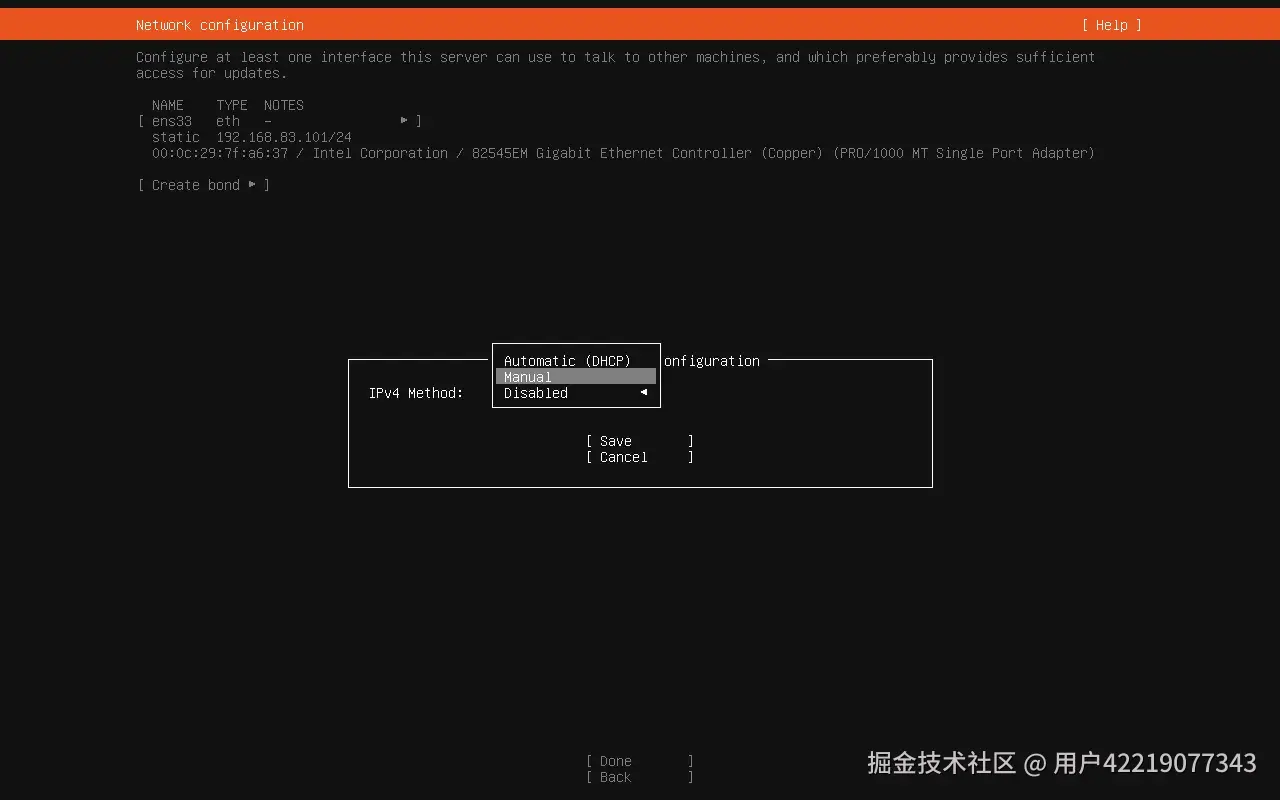Open the Help menu
The image size is (1280, 800).
click(1111, 24)
